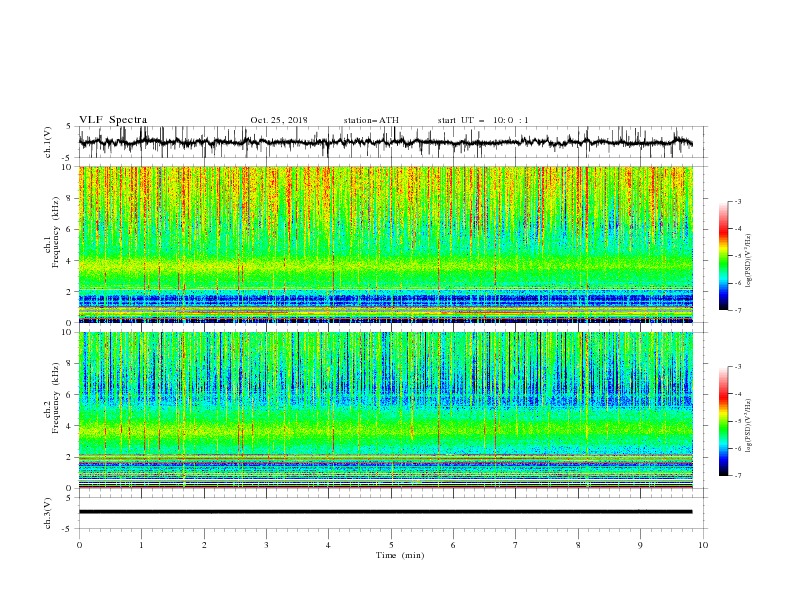
Task: Click the '5' tick on the time axis
Action: pyautogui.click(x=391, y=545)
